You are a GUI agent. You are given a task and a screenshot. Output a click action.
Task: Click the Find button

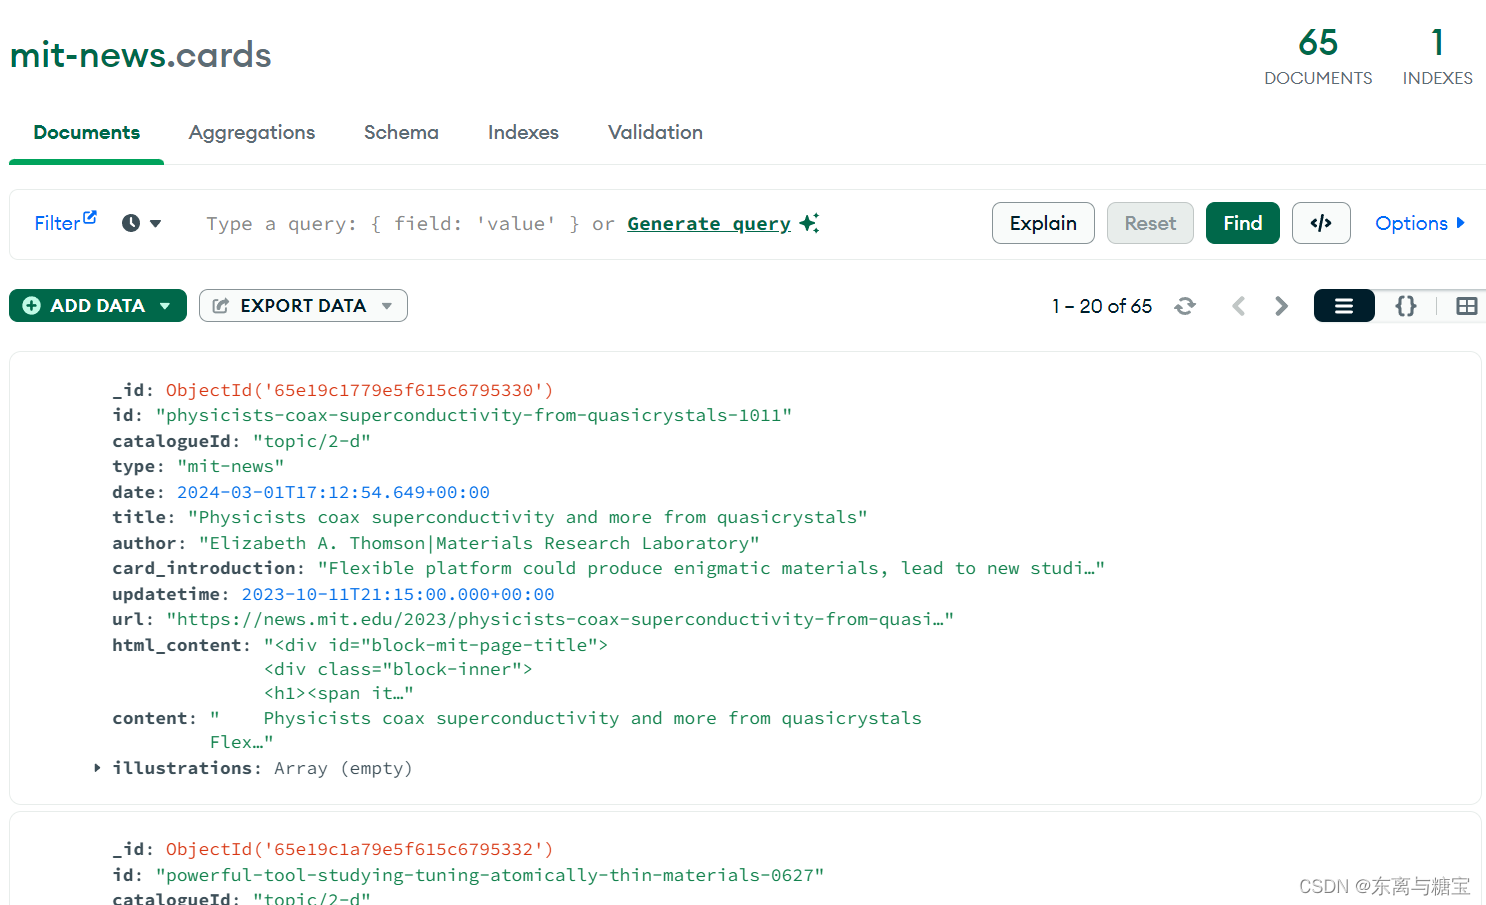pyautogui.click(x=1243, y=223)
